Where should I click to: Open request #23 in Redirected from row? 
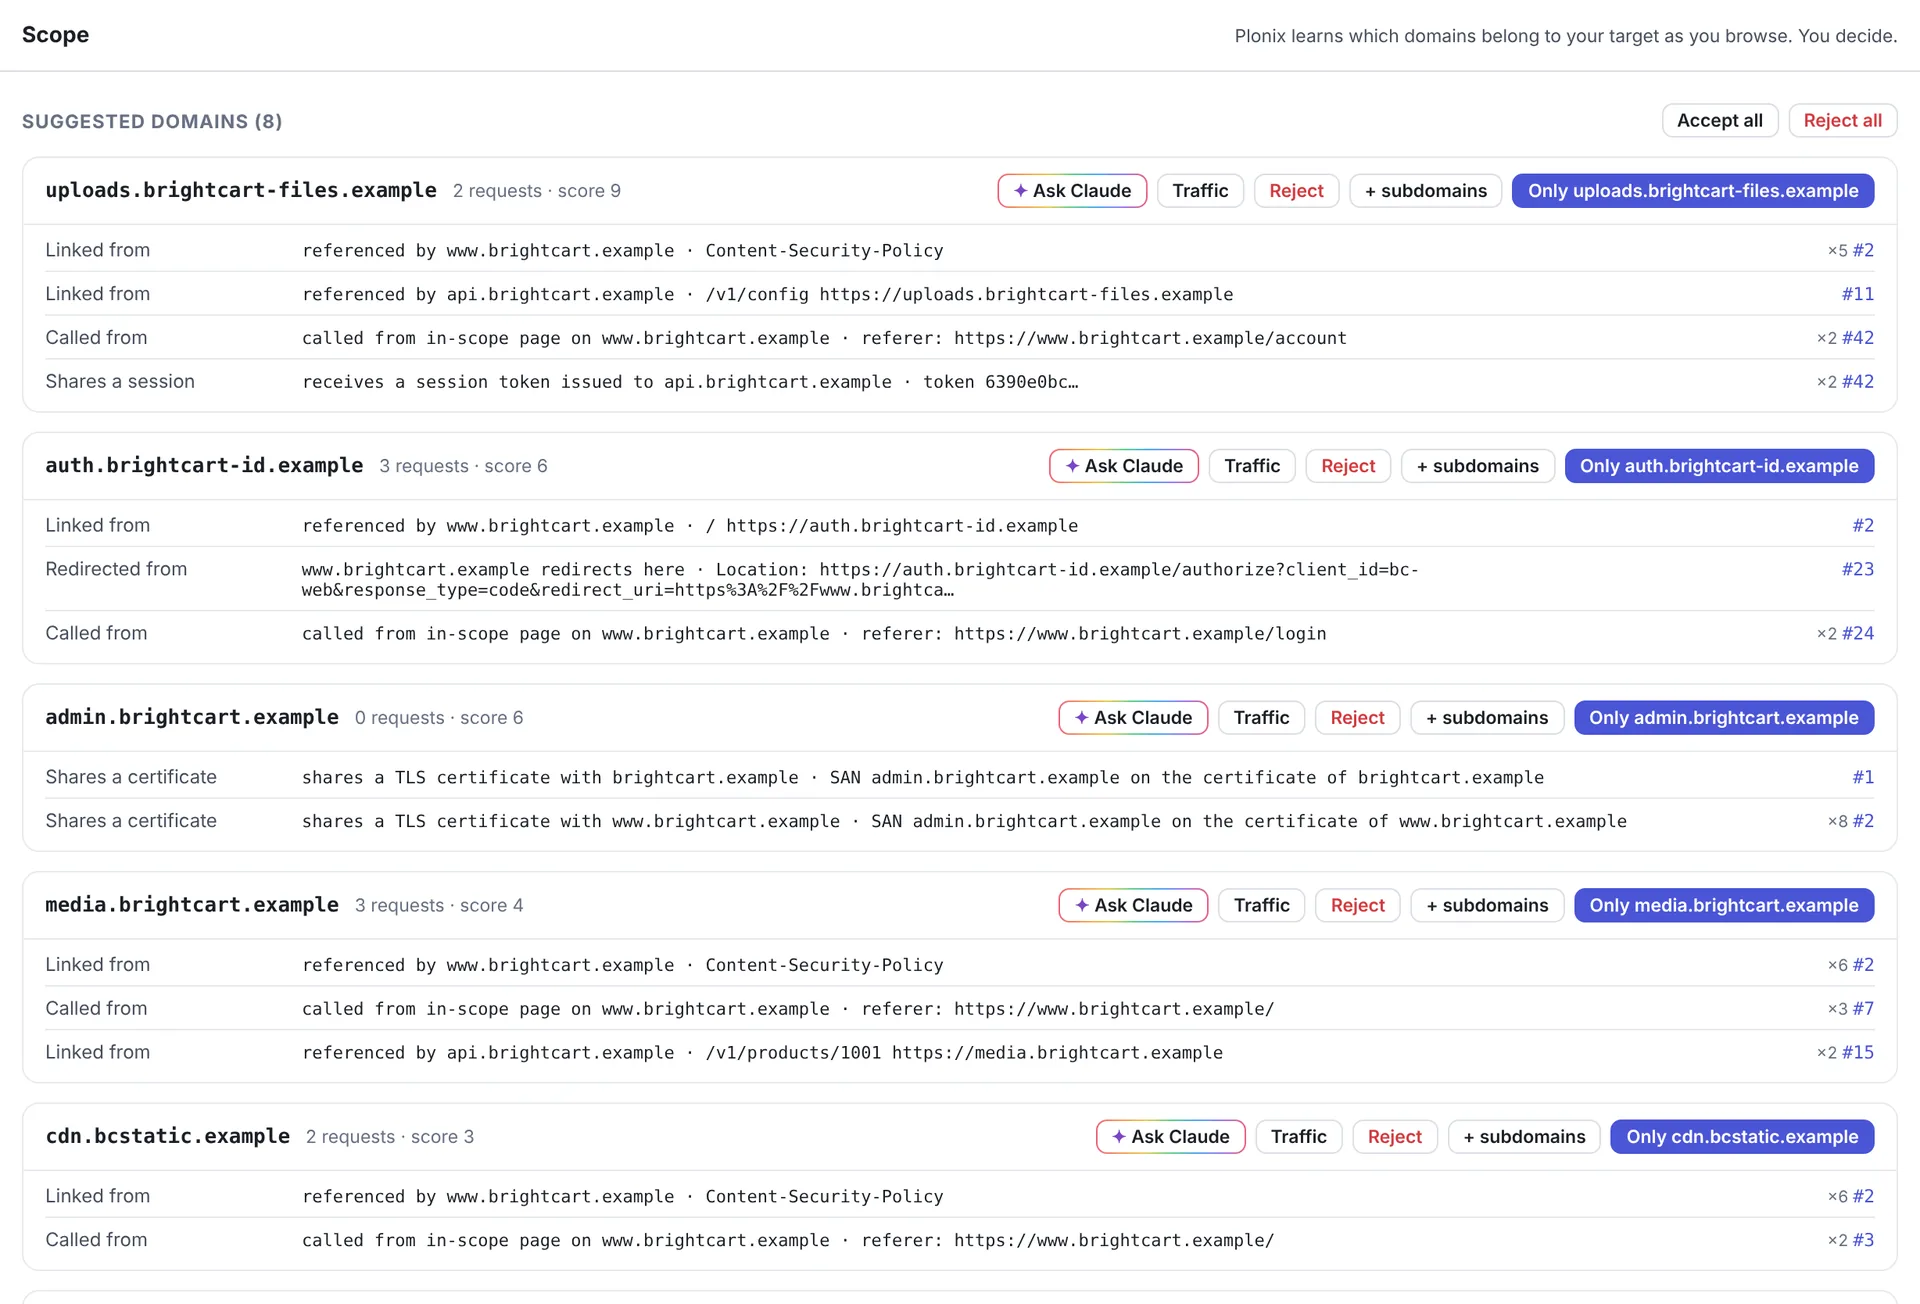point(1857,569)
